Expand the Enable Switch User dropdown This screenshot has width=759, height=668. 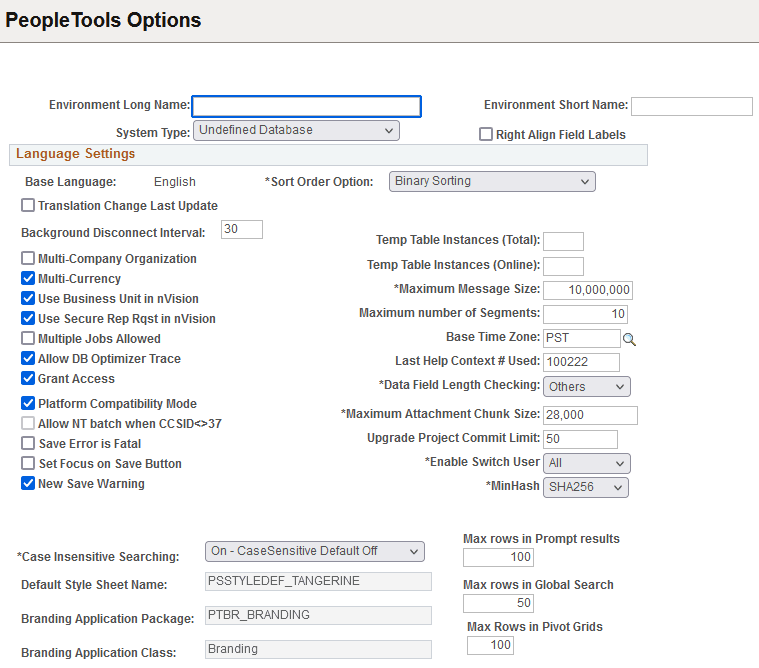[x=587, y=463]
